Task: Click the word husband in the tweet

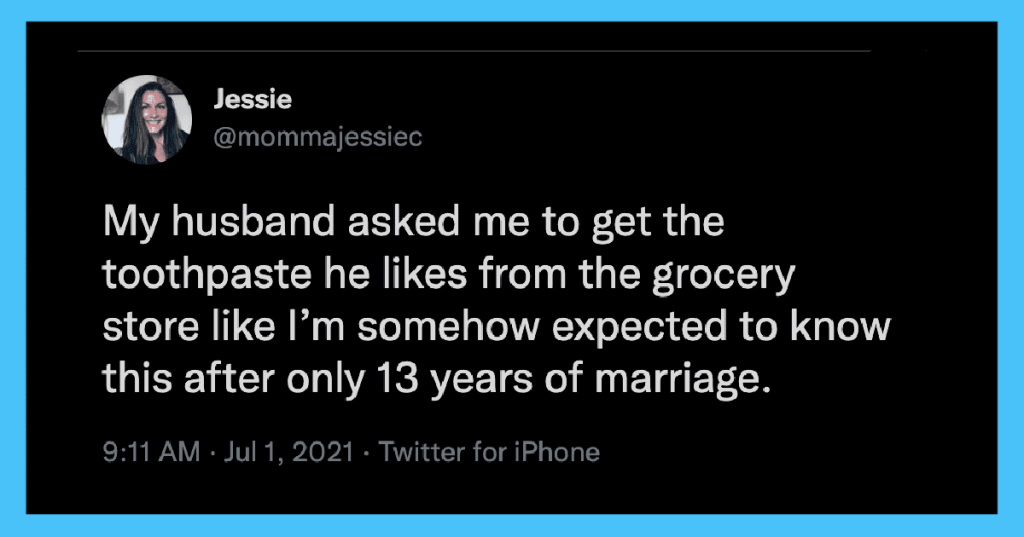Action: coord(253,221)
